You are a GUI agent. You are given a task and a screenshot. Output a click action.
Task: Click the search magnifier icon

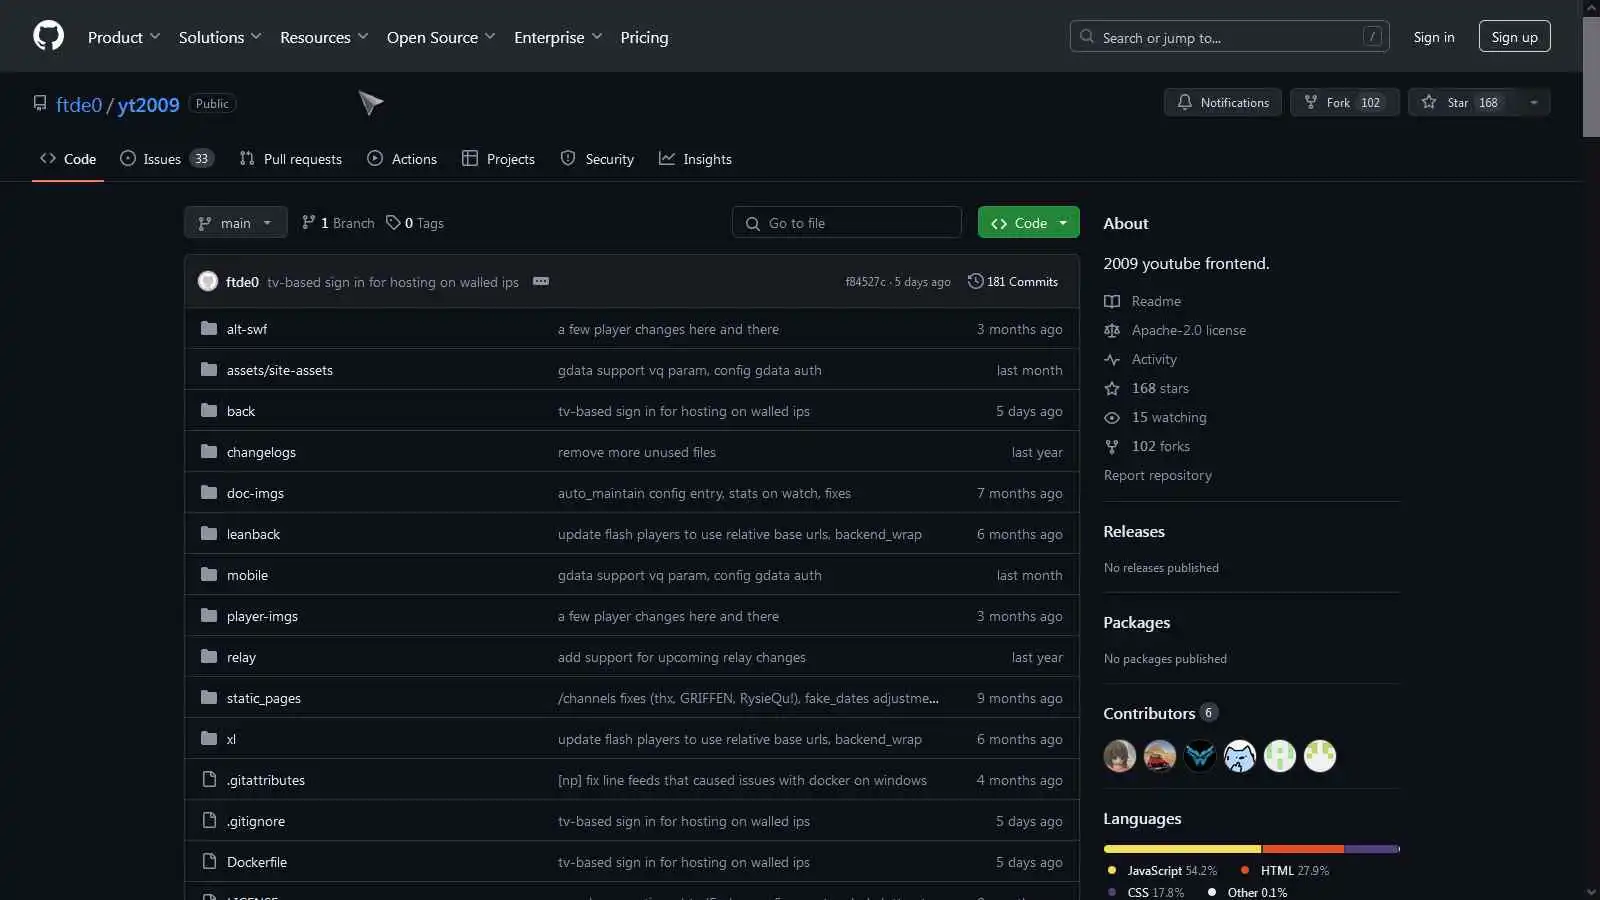[x=1087, y=37]
